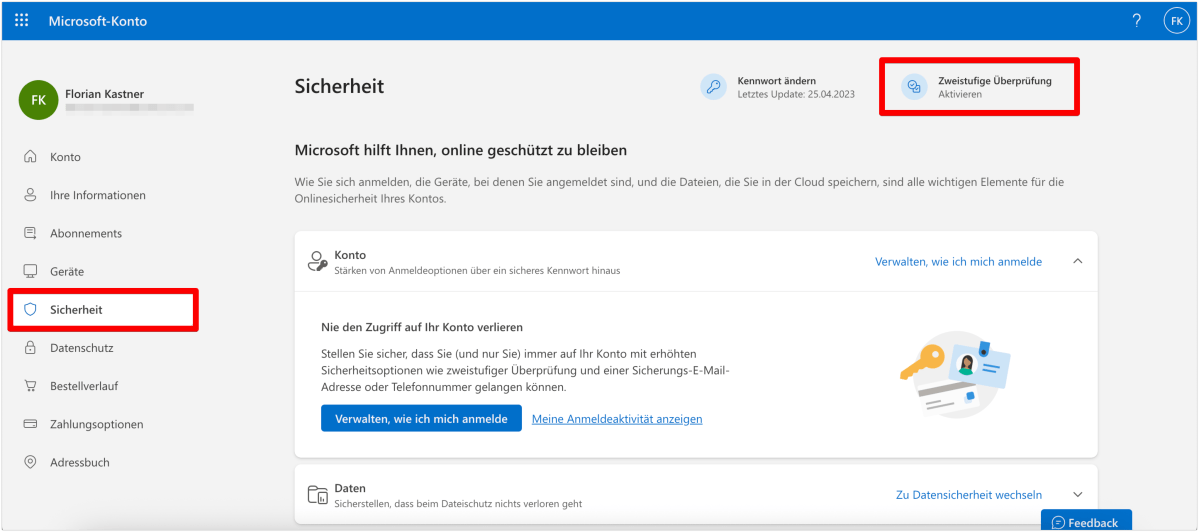Click the Nie den Zugriff auf Ihr Konto verlieren heading

tap(422, 327)
